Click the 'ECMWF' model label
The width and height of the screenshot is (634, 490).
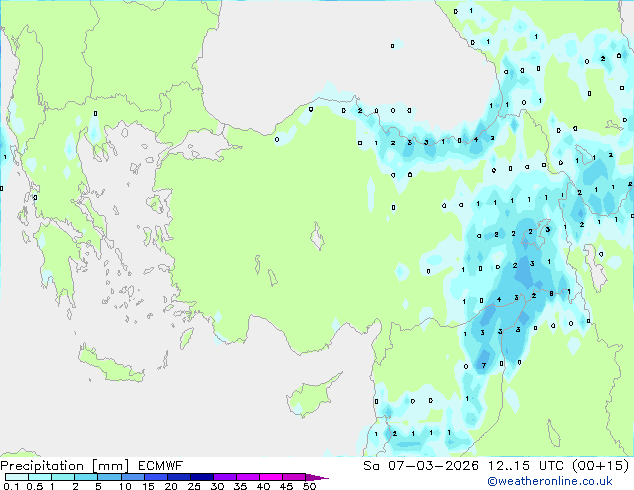click(161, 466)
